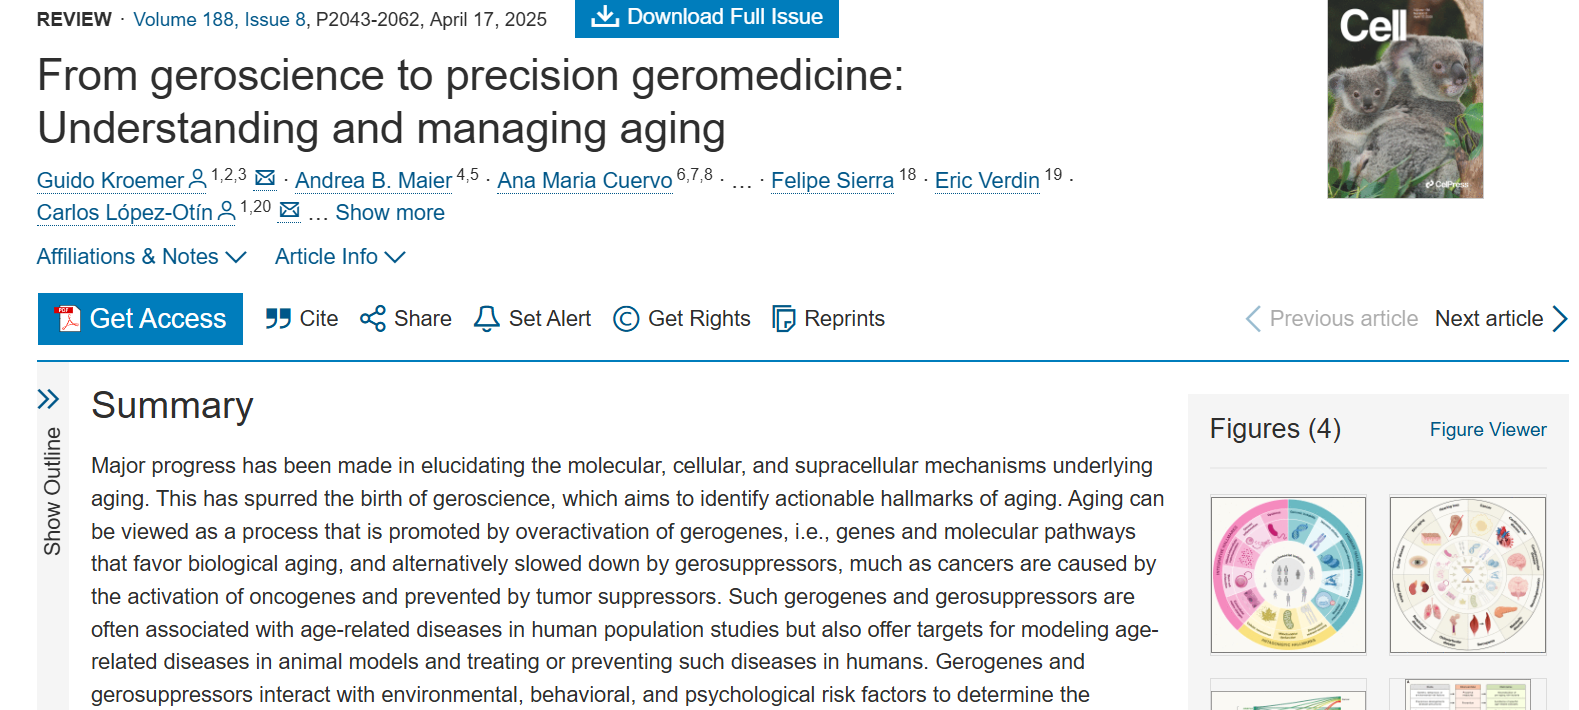Expand the Show Outline double-arrow
This screenshot has width=1579, height=710.
(x=48, y=400)
